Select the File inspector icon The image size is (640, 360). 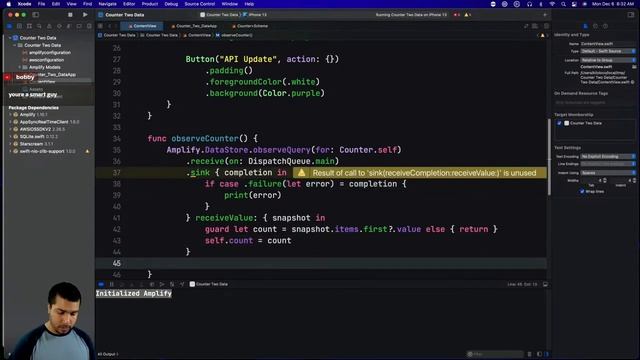(585, 26)
